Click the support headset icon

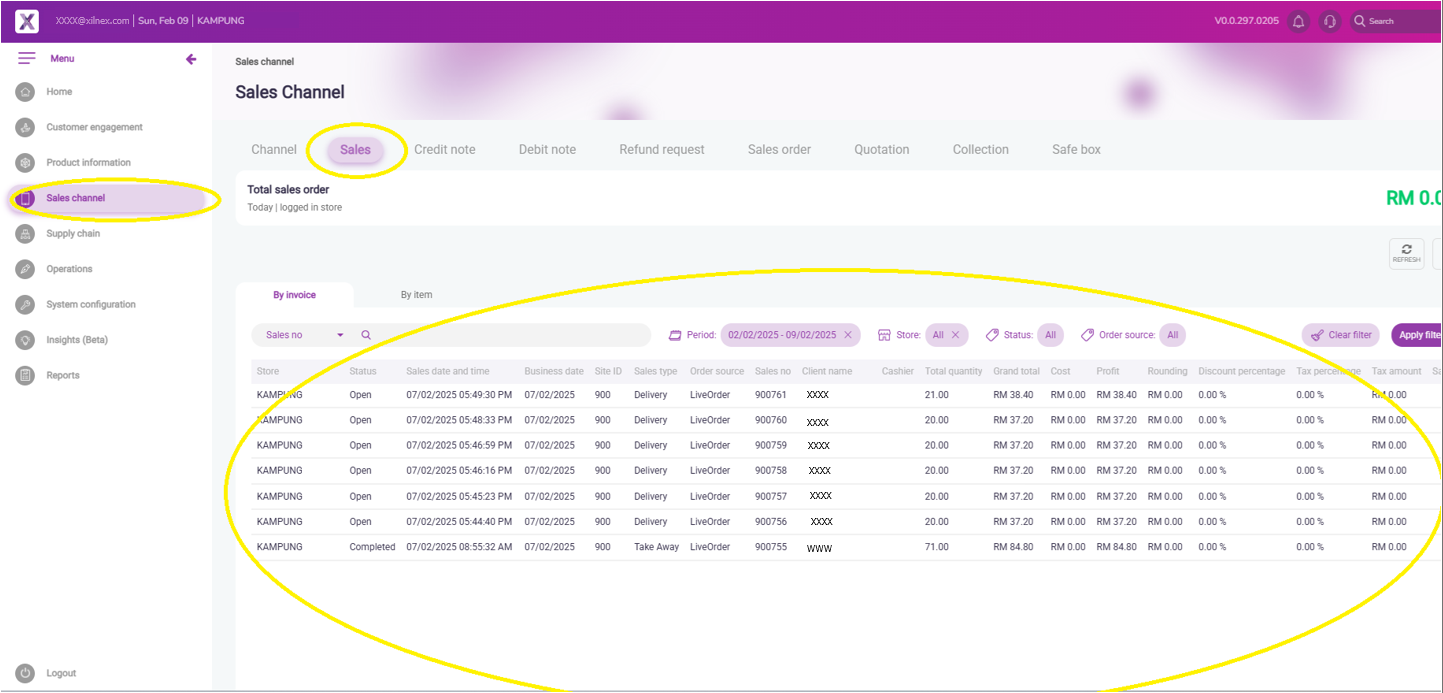[x=1329, y=21]
